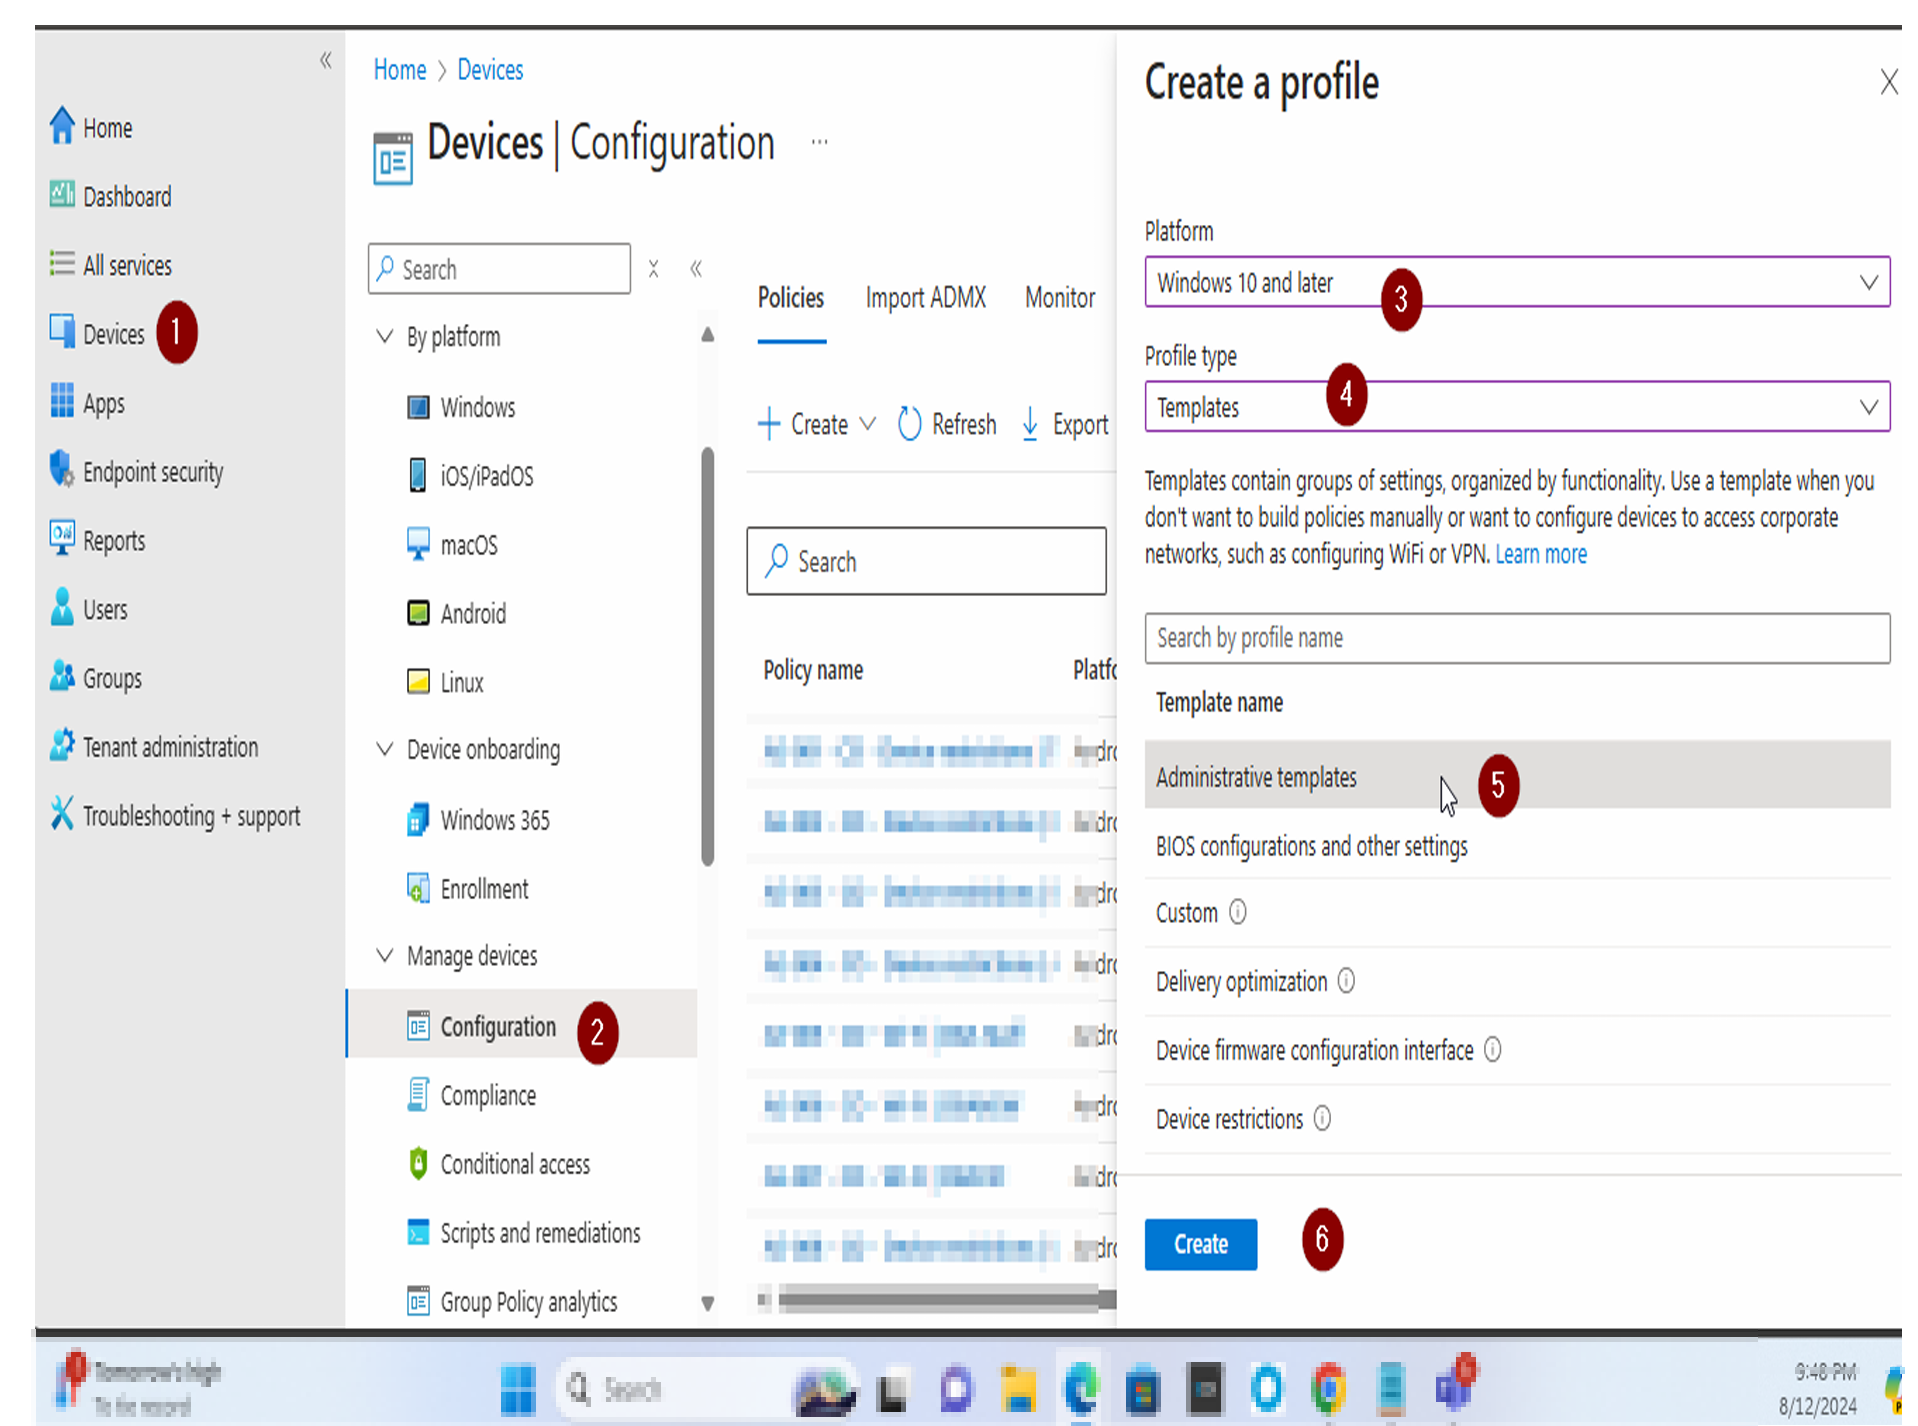The image size is (1918, 1426).
Task: Open Enrollment under Device onboarding
Action: point(467,889)
